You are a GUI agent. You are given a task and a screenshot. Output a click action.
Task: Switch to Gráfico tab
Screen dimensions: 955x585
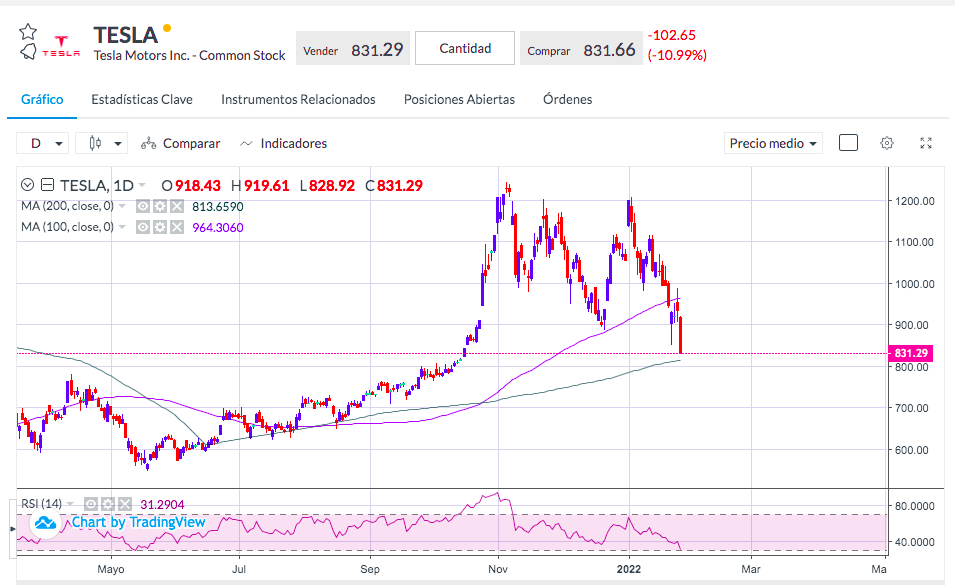click(x=42, y=99)
